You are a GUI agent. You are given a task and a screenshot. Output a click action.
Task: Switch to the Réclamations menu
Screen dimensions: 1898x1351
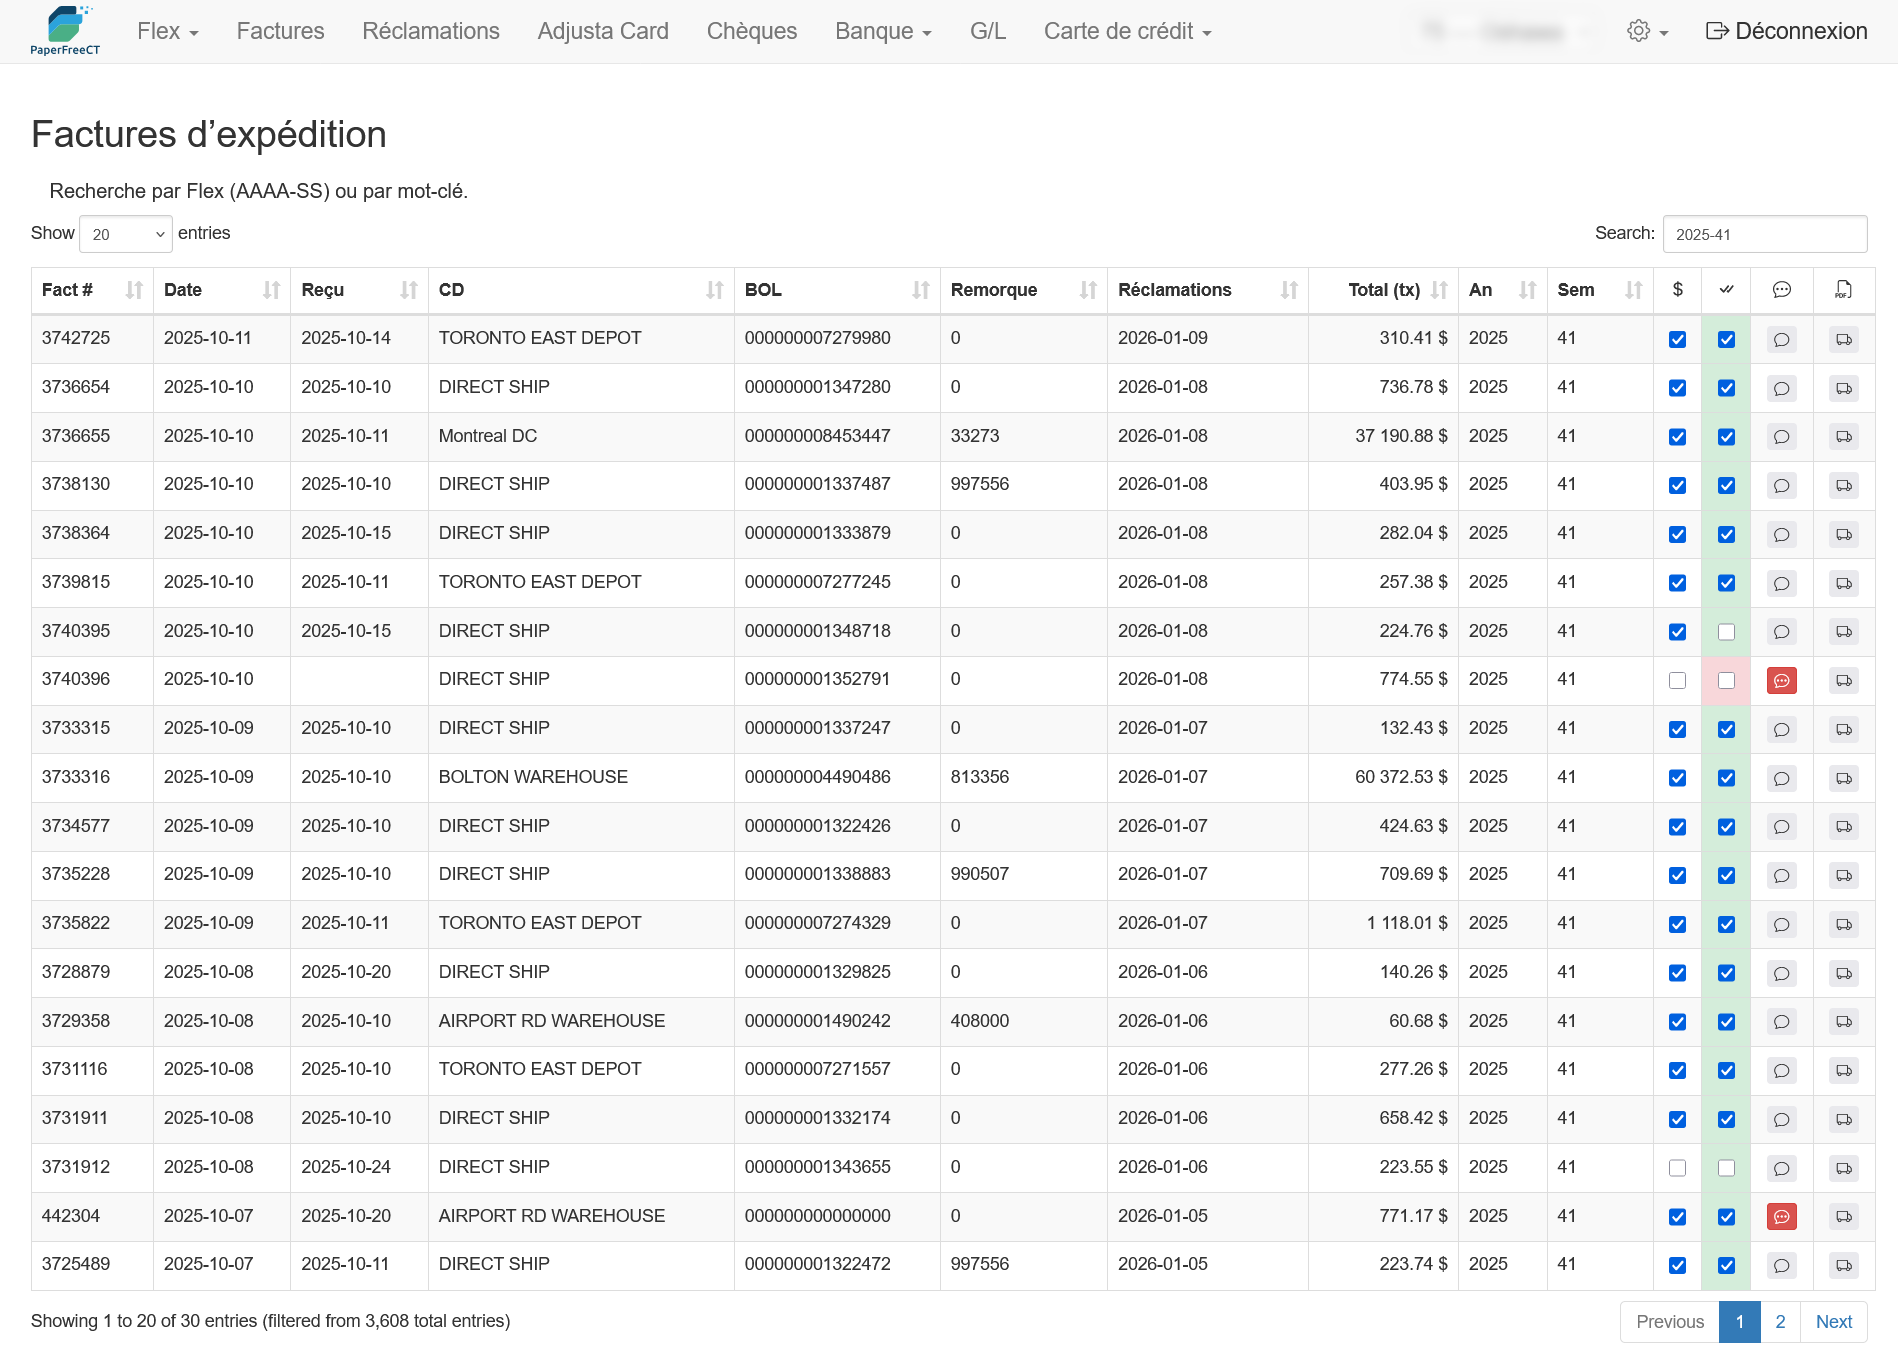coord(430,31)
